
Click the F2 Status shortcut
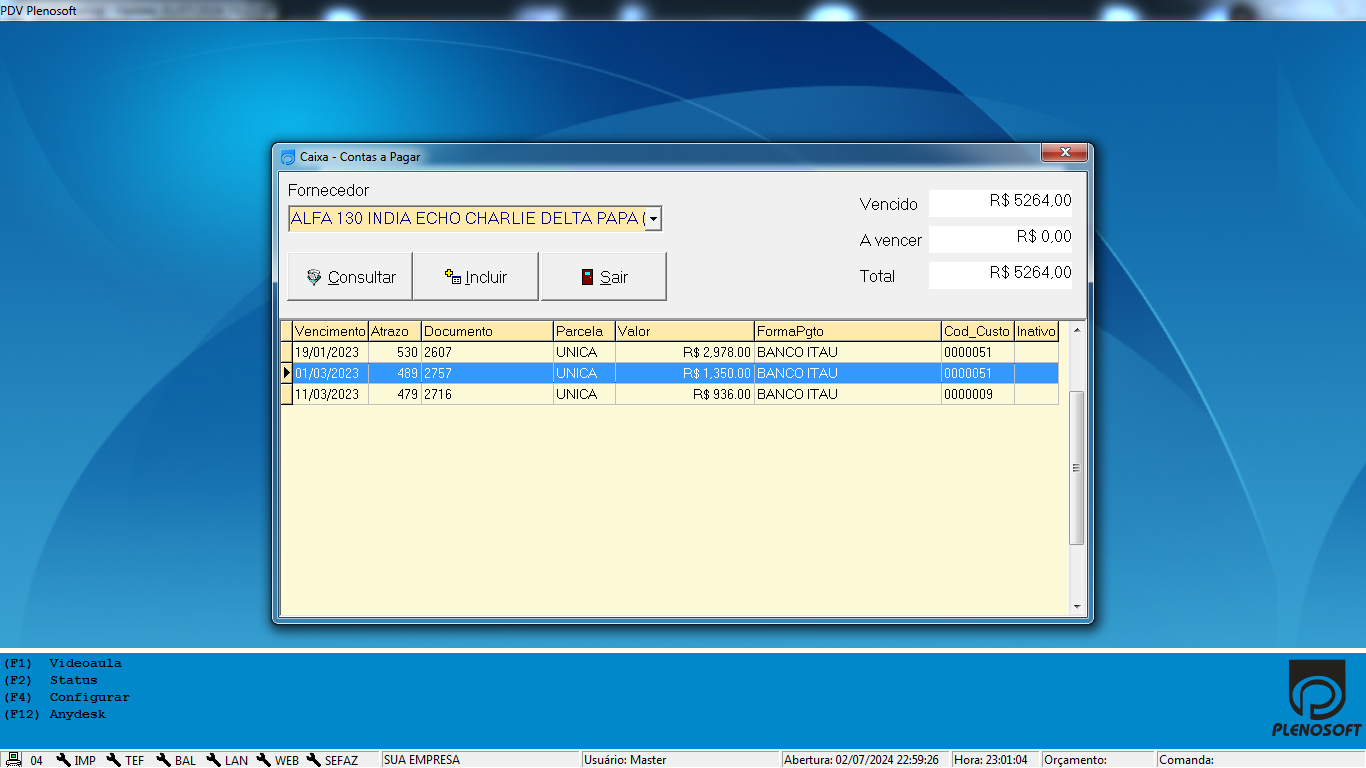pos(50,680)
